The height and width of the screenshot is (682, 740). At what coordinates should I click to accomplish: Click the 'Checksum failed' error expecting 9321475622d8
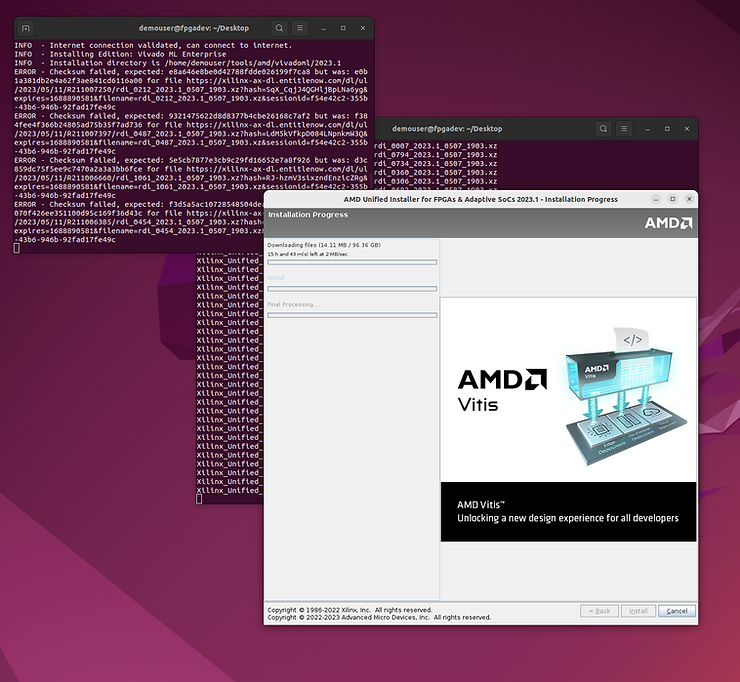[x=191, y=134]
